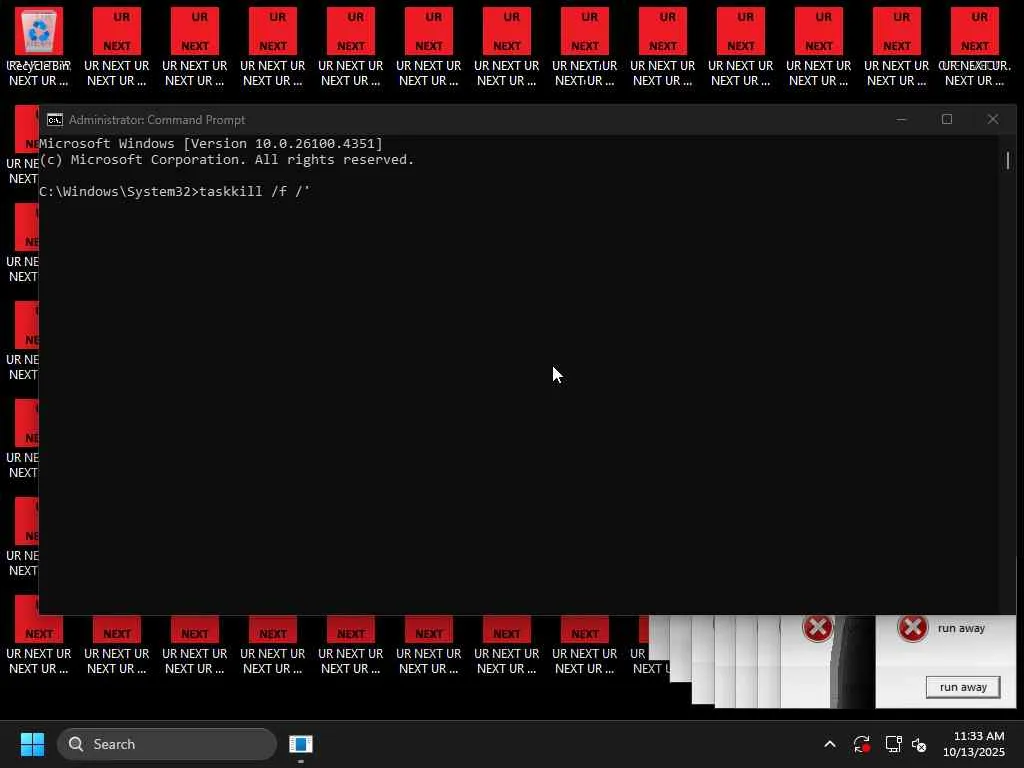
Task: Click the "run away" message text in dialog
Action: (x=961, y=628)
